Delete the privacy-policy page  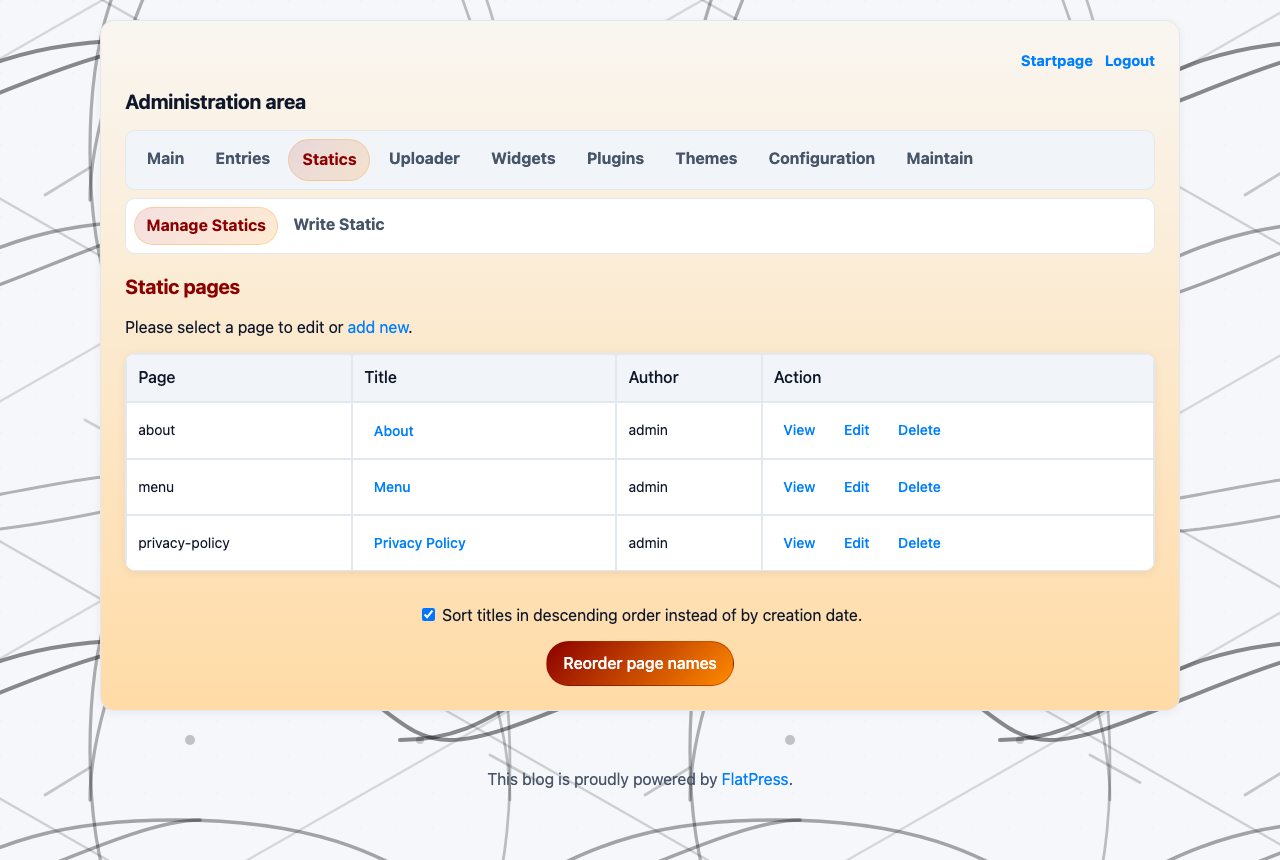[x=919, y=543]
